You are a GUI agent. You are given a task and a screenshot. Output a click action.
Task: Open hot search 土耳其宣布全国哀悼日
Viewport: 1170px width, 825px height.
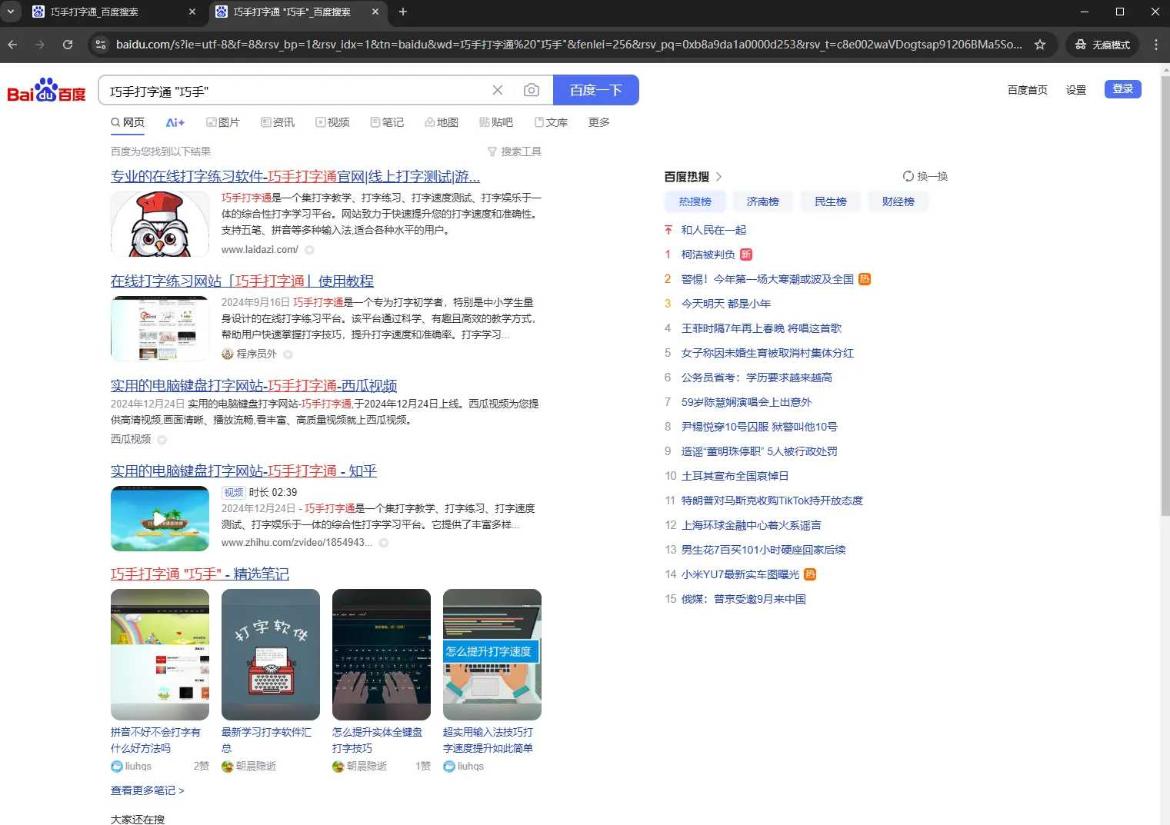pyautogui.click(x=734, y=476)
